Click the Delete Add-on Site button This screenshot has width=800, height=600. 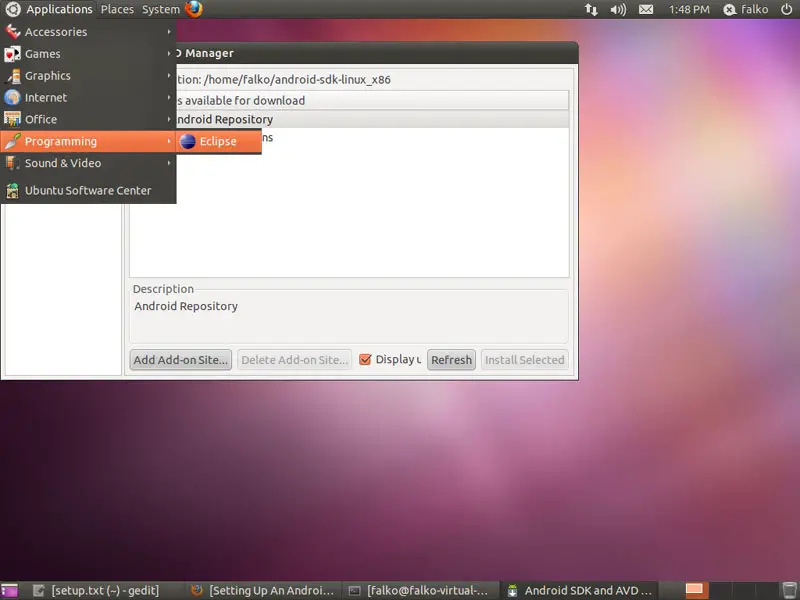pos(294,360)
